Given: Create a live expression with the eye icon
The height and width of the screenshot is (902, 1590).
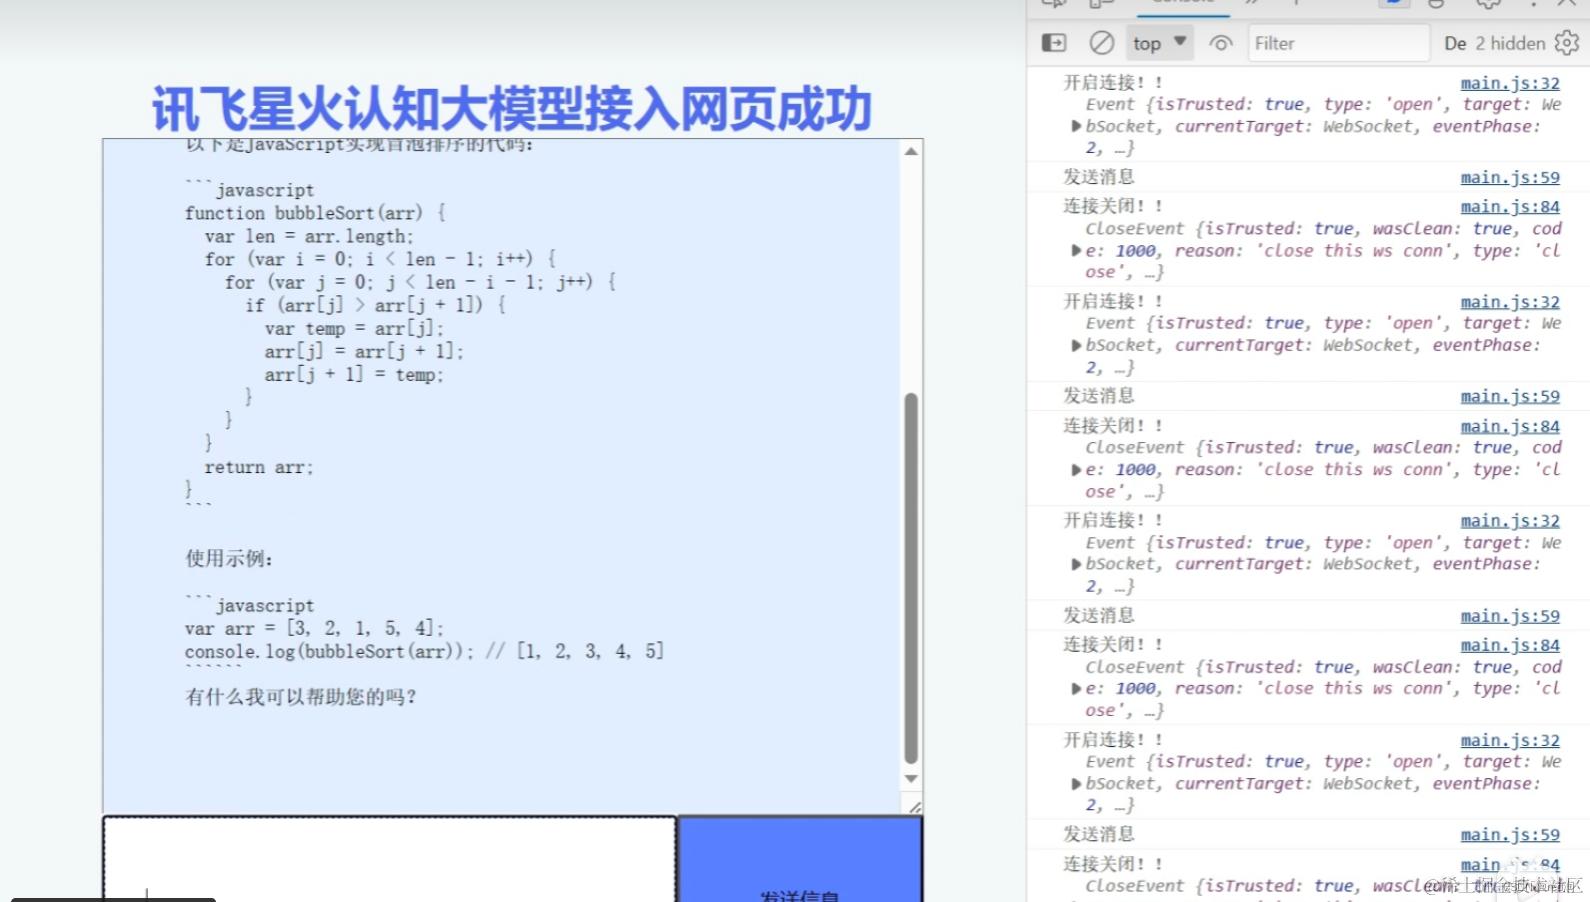Looking at the screenshot, I should click(1220, 43).
